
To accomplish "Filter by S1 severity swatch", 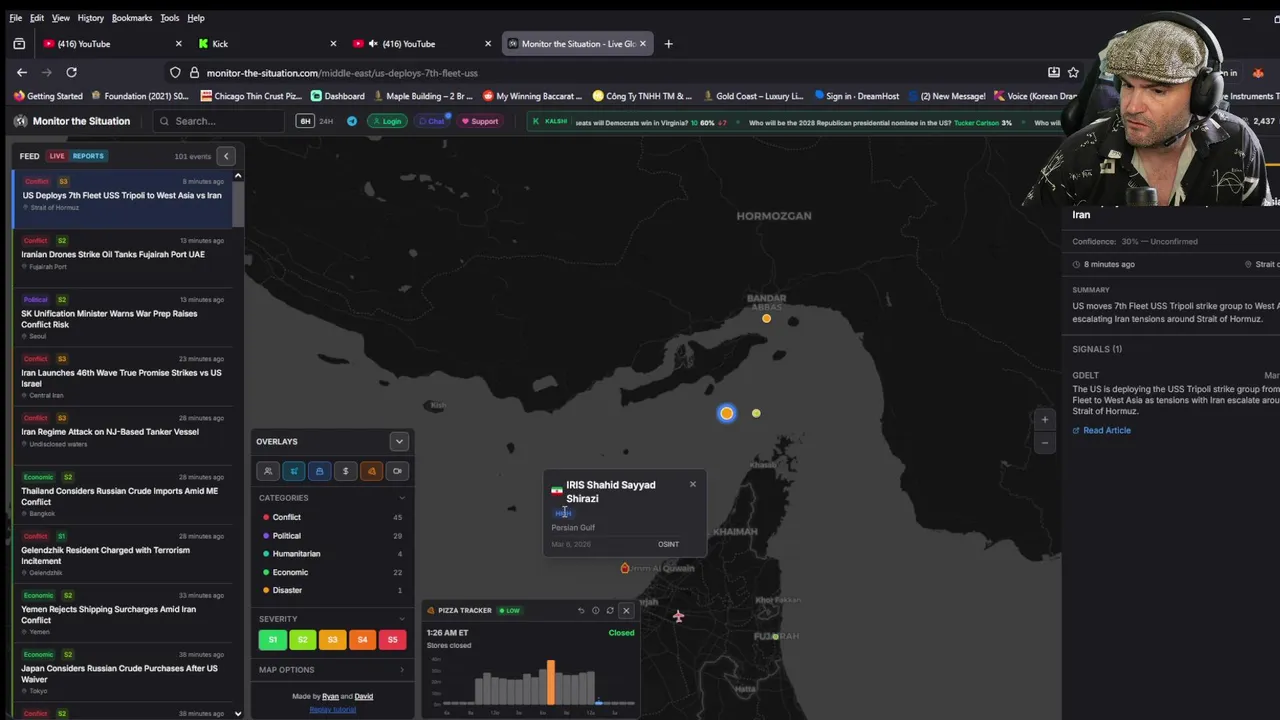I will pyautogui.click(x=273, y=640).
